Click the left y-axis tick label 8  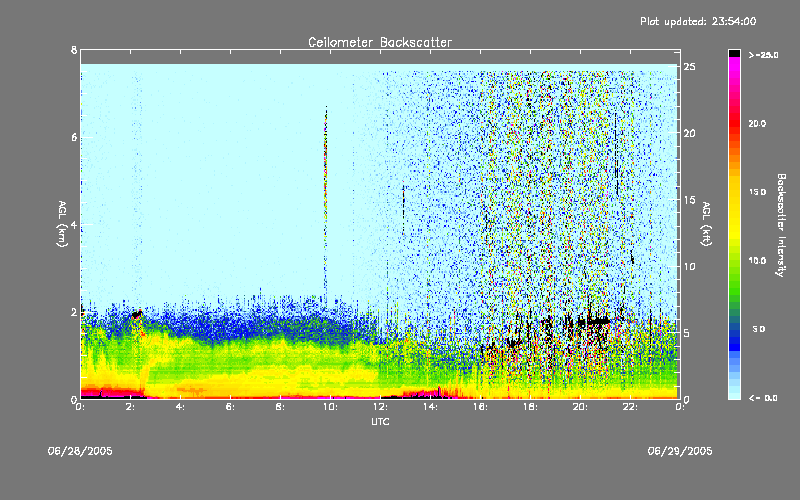(74, 50)
